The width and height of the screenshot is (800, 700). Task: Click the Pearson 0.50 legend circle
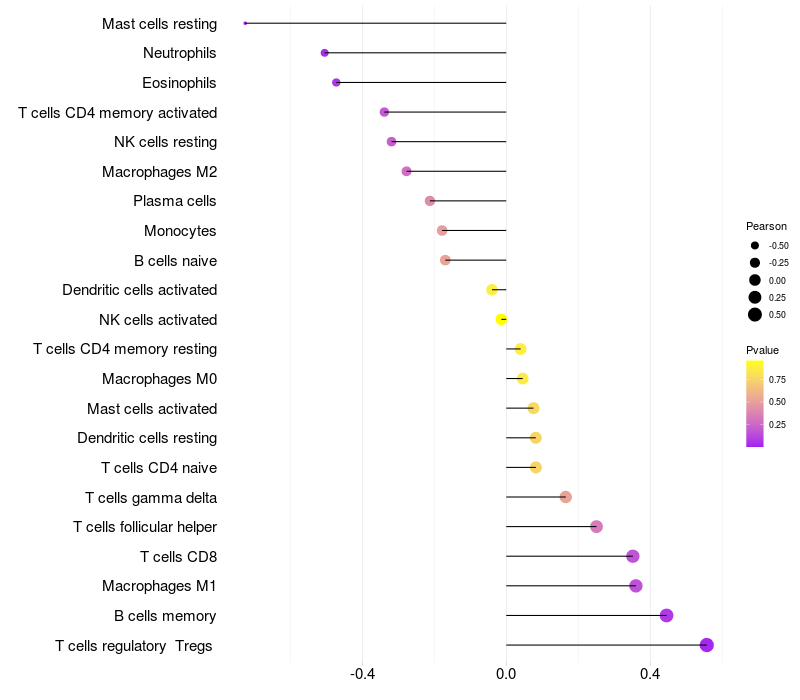[755, 315]
